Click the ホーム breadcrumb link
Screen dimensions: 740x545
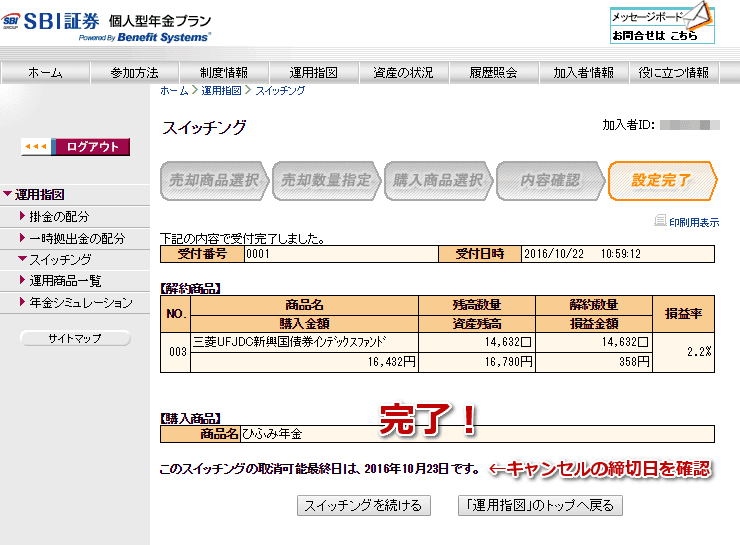(174, 91)
